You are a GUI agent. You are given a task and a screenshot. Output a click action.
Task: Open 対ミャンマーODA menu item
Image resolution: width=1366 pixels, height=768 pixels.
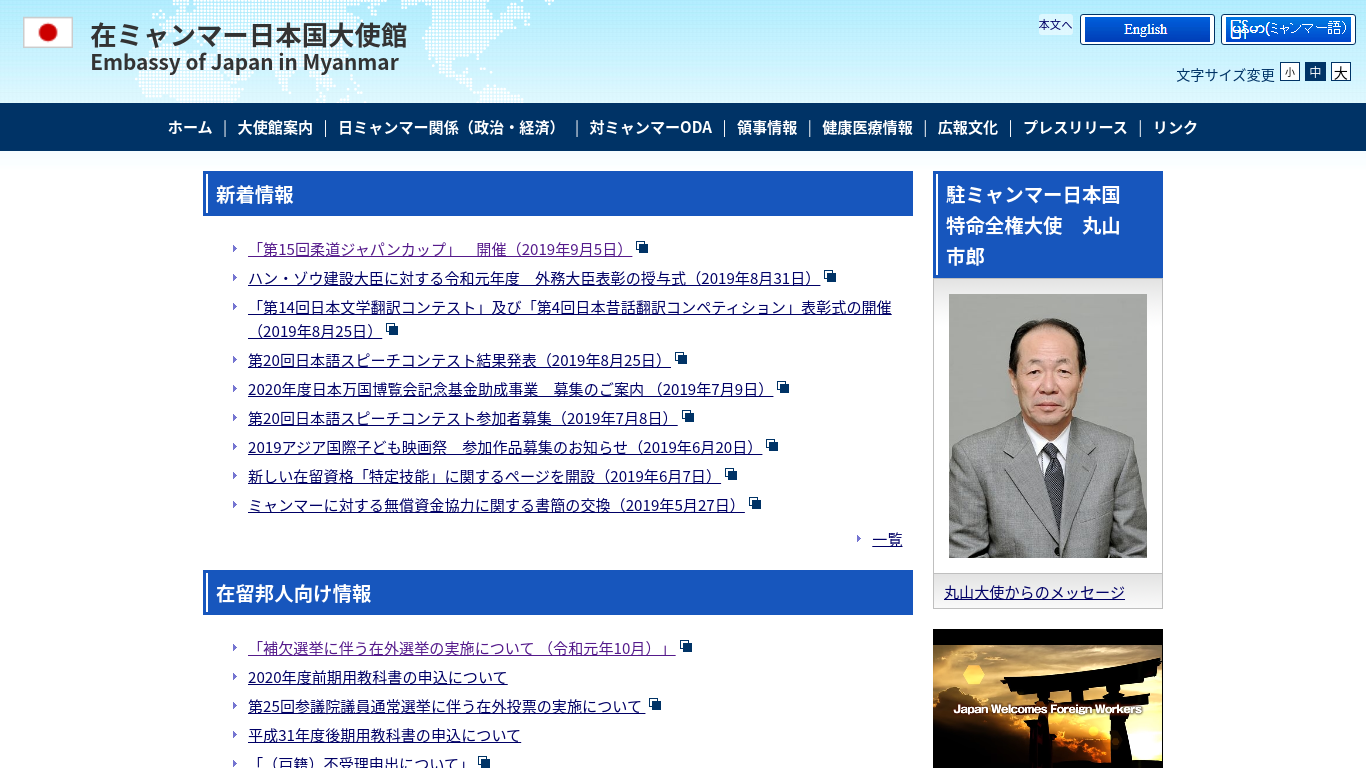coord(651,127)
